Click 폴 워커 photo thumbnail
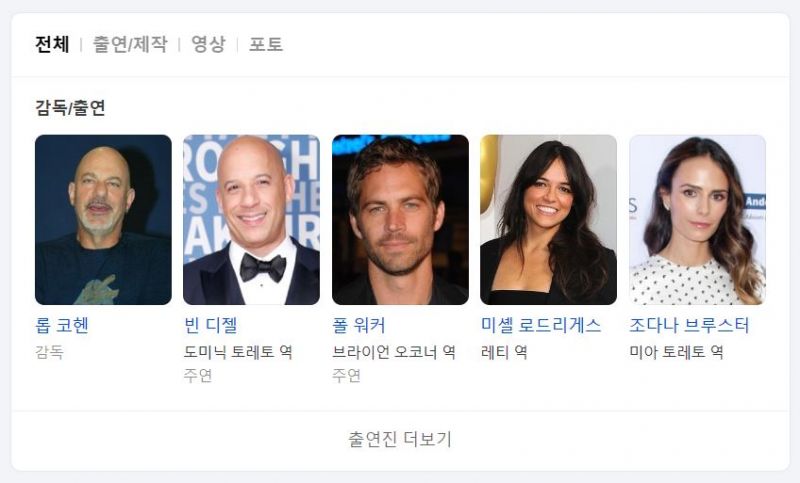The image size is (800, 483). click(x=400, y=220)
